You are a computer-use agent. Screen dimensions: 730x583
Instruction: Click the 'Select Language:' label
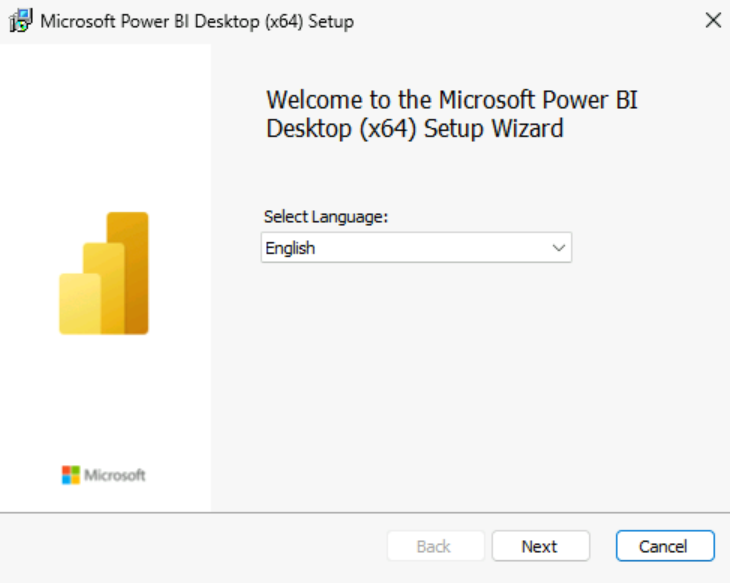click(326, 217)
